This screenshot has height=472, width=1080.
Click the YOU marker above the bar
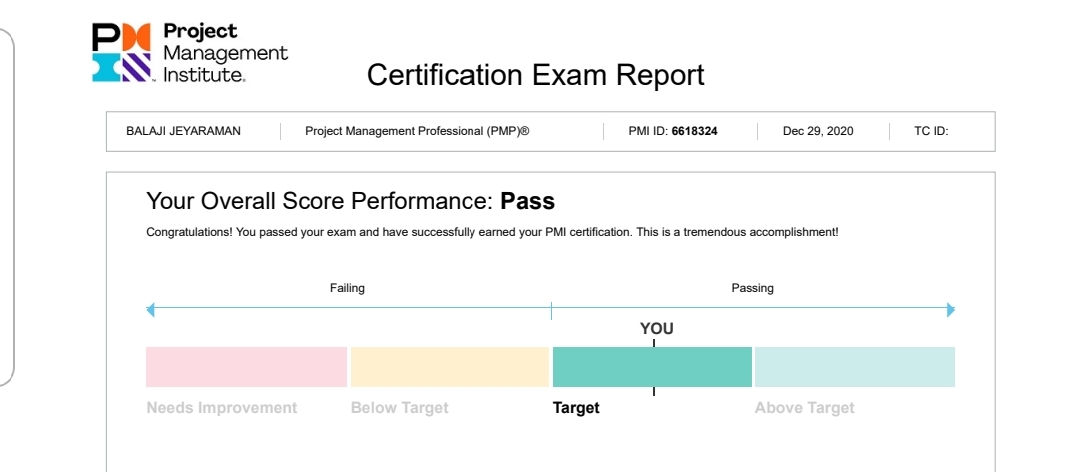tap(656, 329)
